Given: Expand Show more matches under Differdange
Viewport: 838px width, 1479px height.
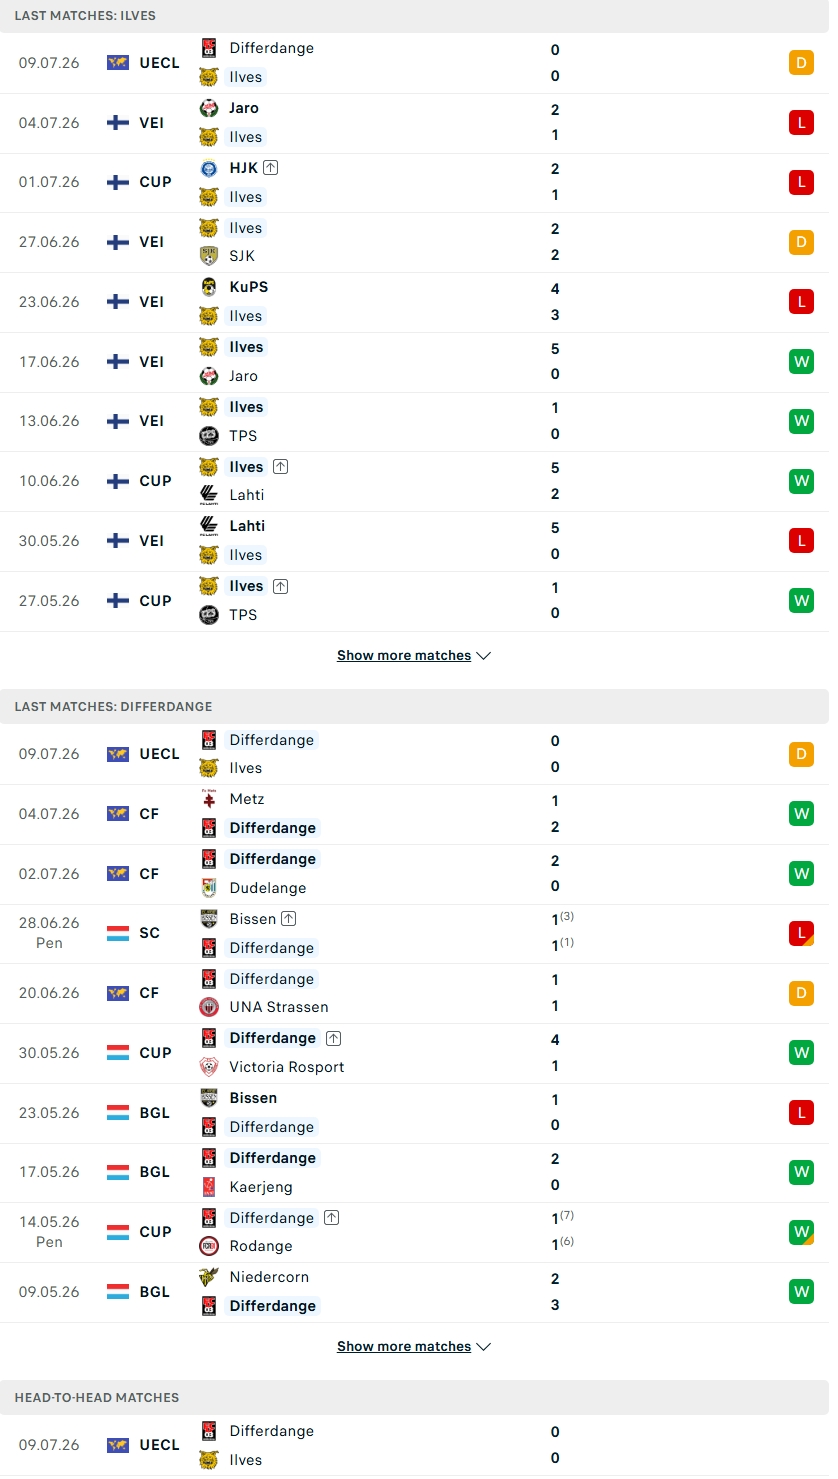Looking at the screenshot, I should click(x=414, y=1347).
